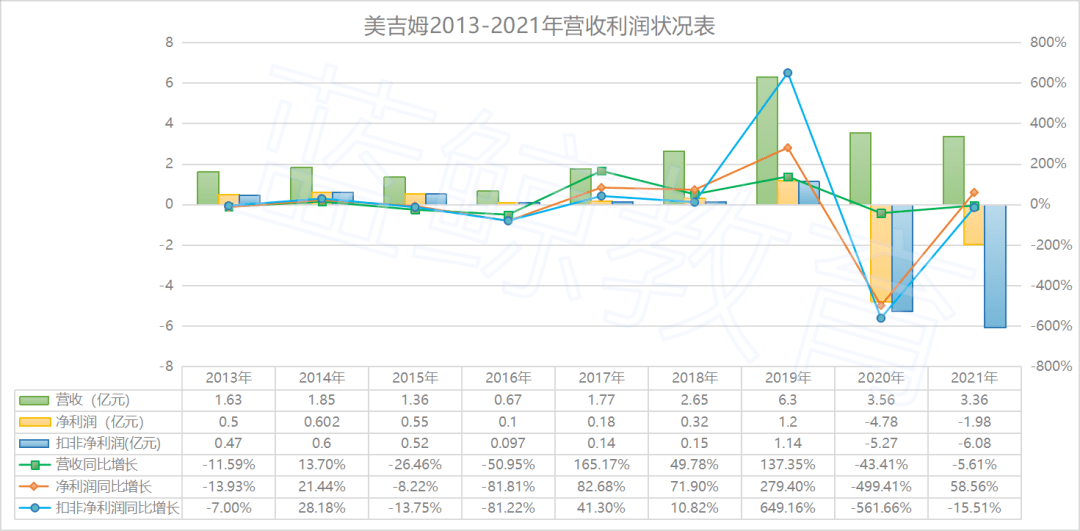The image size is (1080, 531).
Task: Select the -499.41% table cell
Action: (x=880, y=487)
